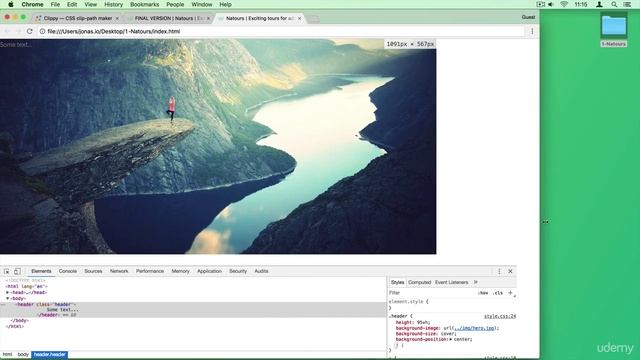The image size is (640, 360).
Task: Switch to the Computed styles tab
Action: pyautogui.click(x=419, y=282)
